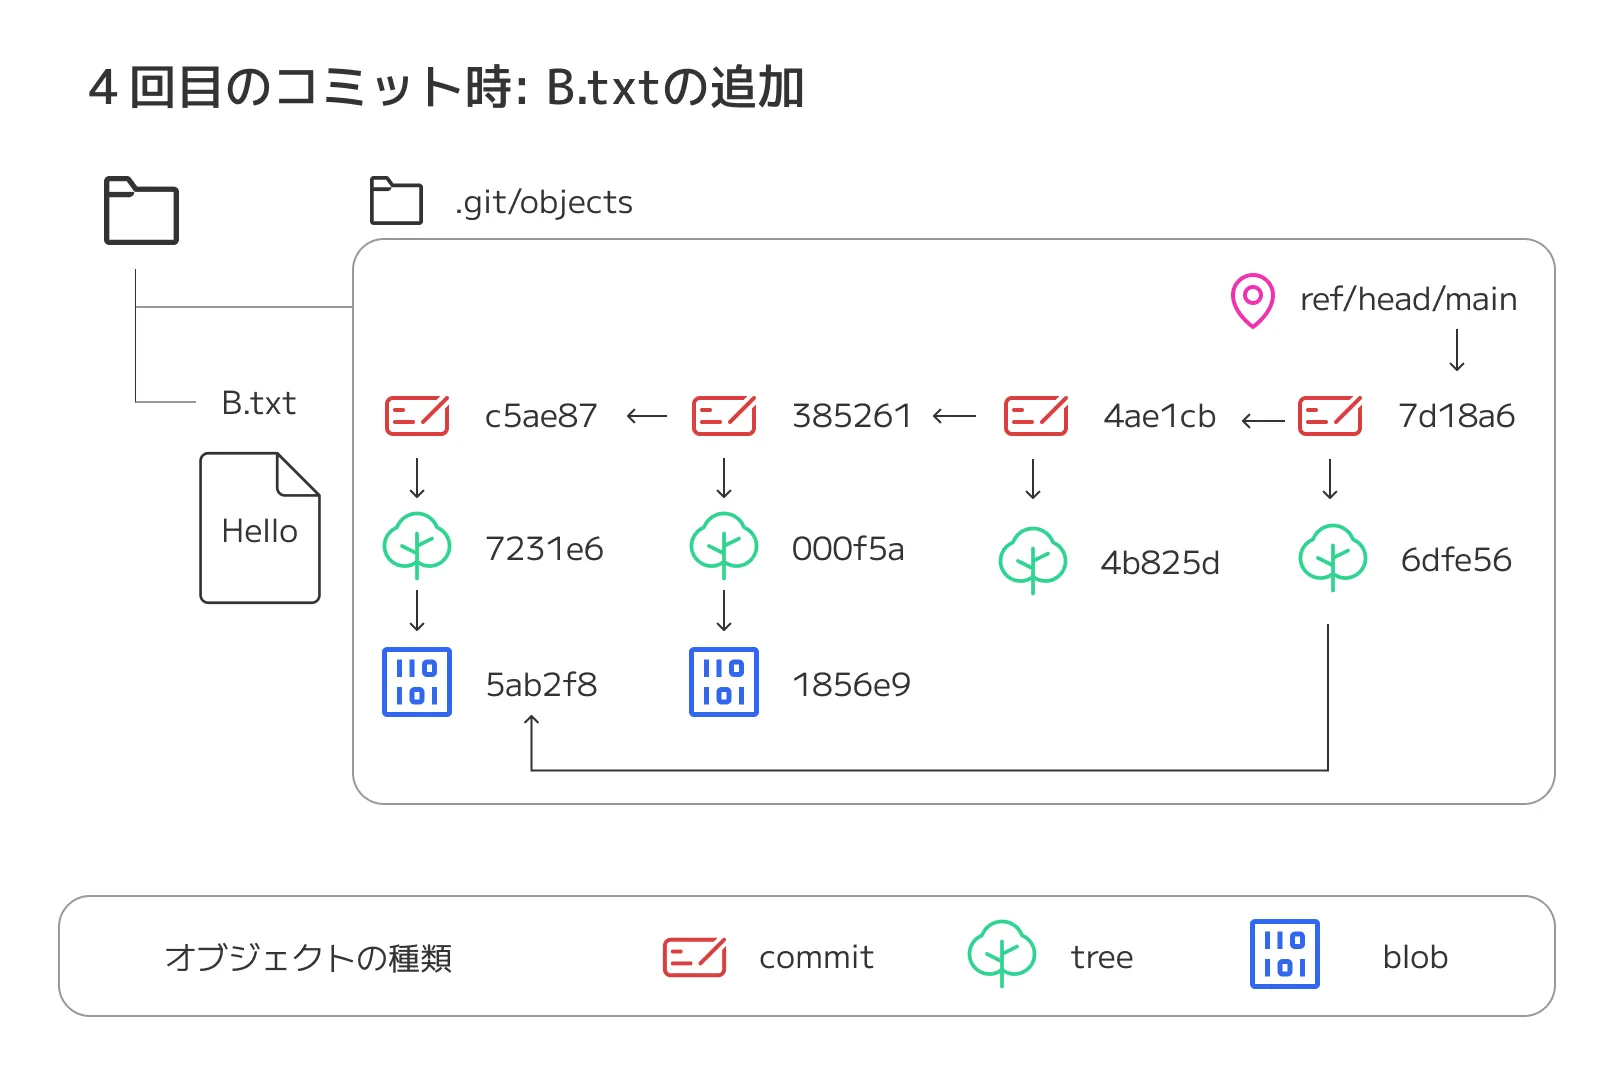Click the pink ref/head/main pin marker
The width and height of the screenshot is (1613, 1065).
(x=1252, y=300)
